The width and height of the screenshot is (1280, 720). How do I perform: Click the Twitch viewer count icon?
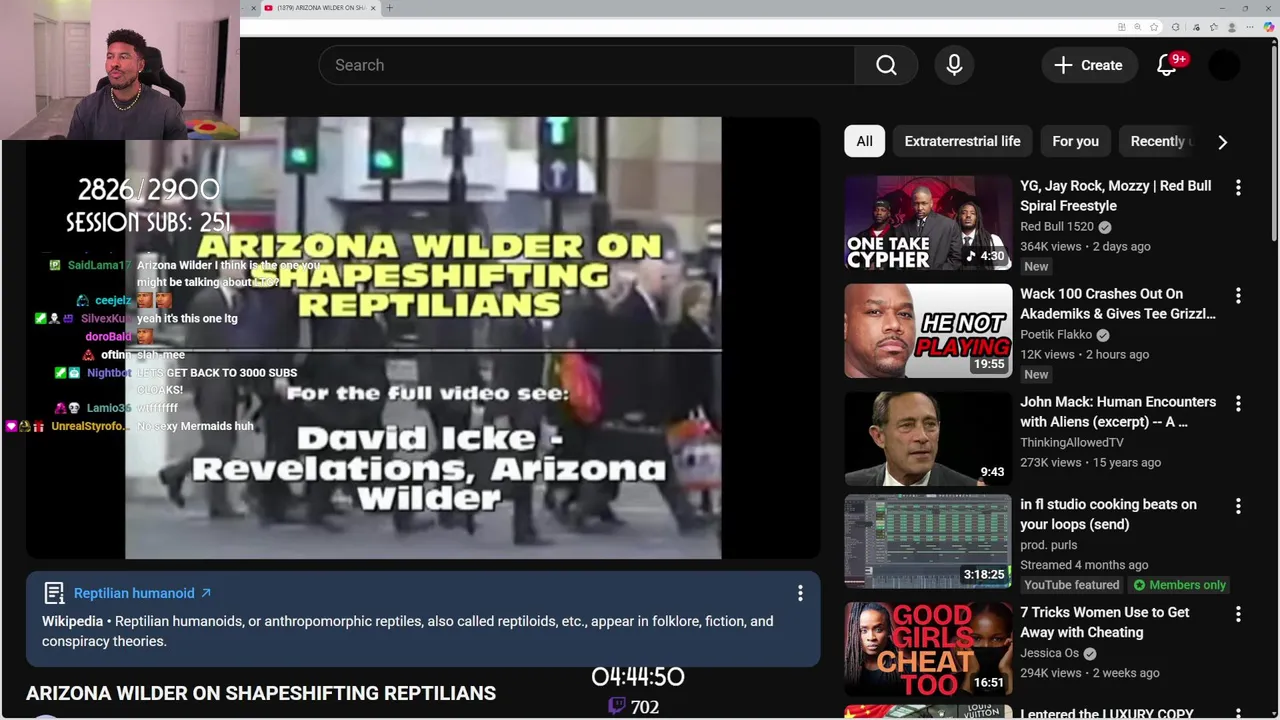(x=617, y=706)
